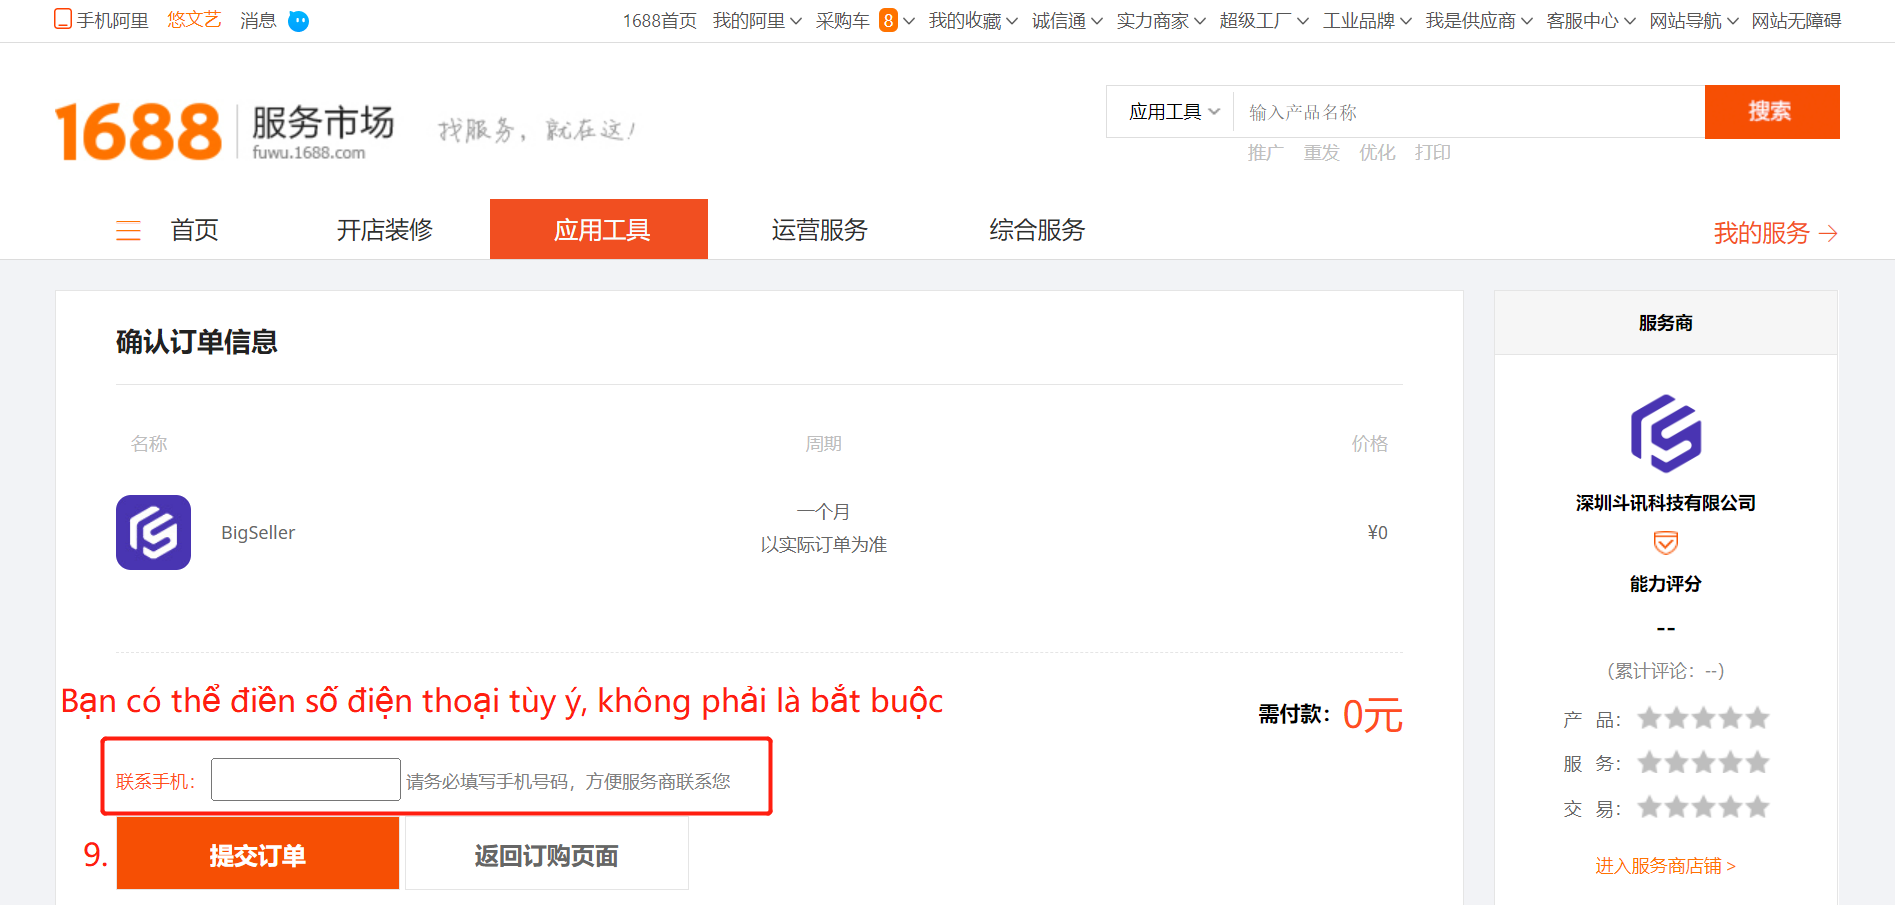Screen dimensions: 1895x905
Task: Open 1688首页 link
Action: (x=660, y=21)
